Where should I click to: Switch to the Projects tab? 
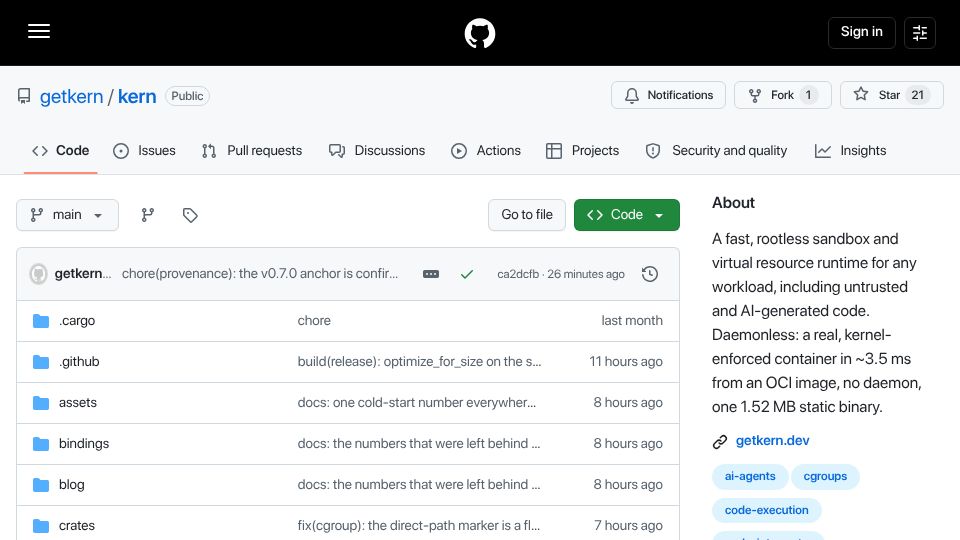pyautogui.click(x=582, y=151)
